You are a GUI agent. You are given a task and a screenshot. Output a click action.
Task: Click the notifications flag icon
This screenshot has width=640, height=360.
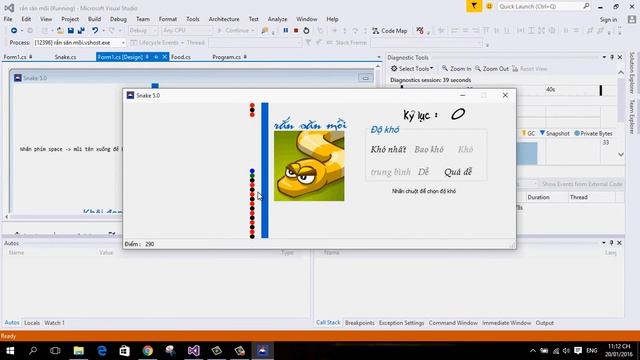coord(474,6)
